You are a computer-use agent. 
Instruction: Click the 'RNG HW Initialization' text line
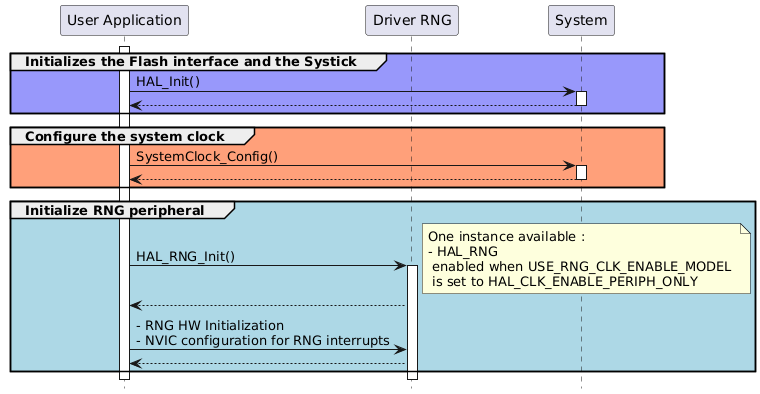210,325
